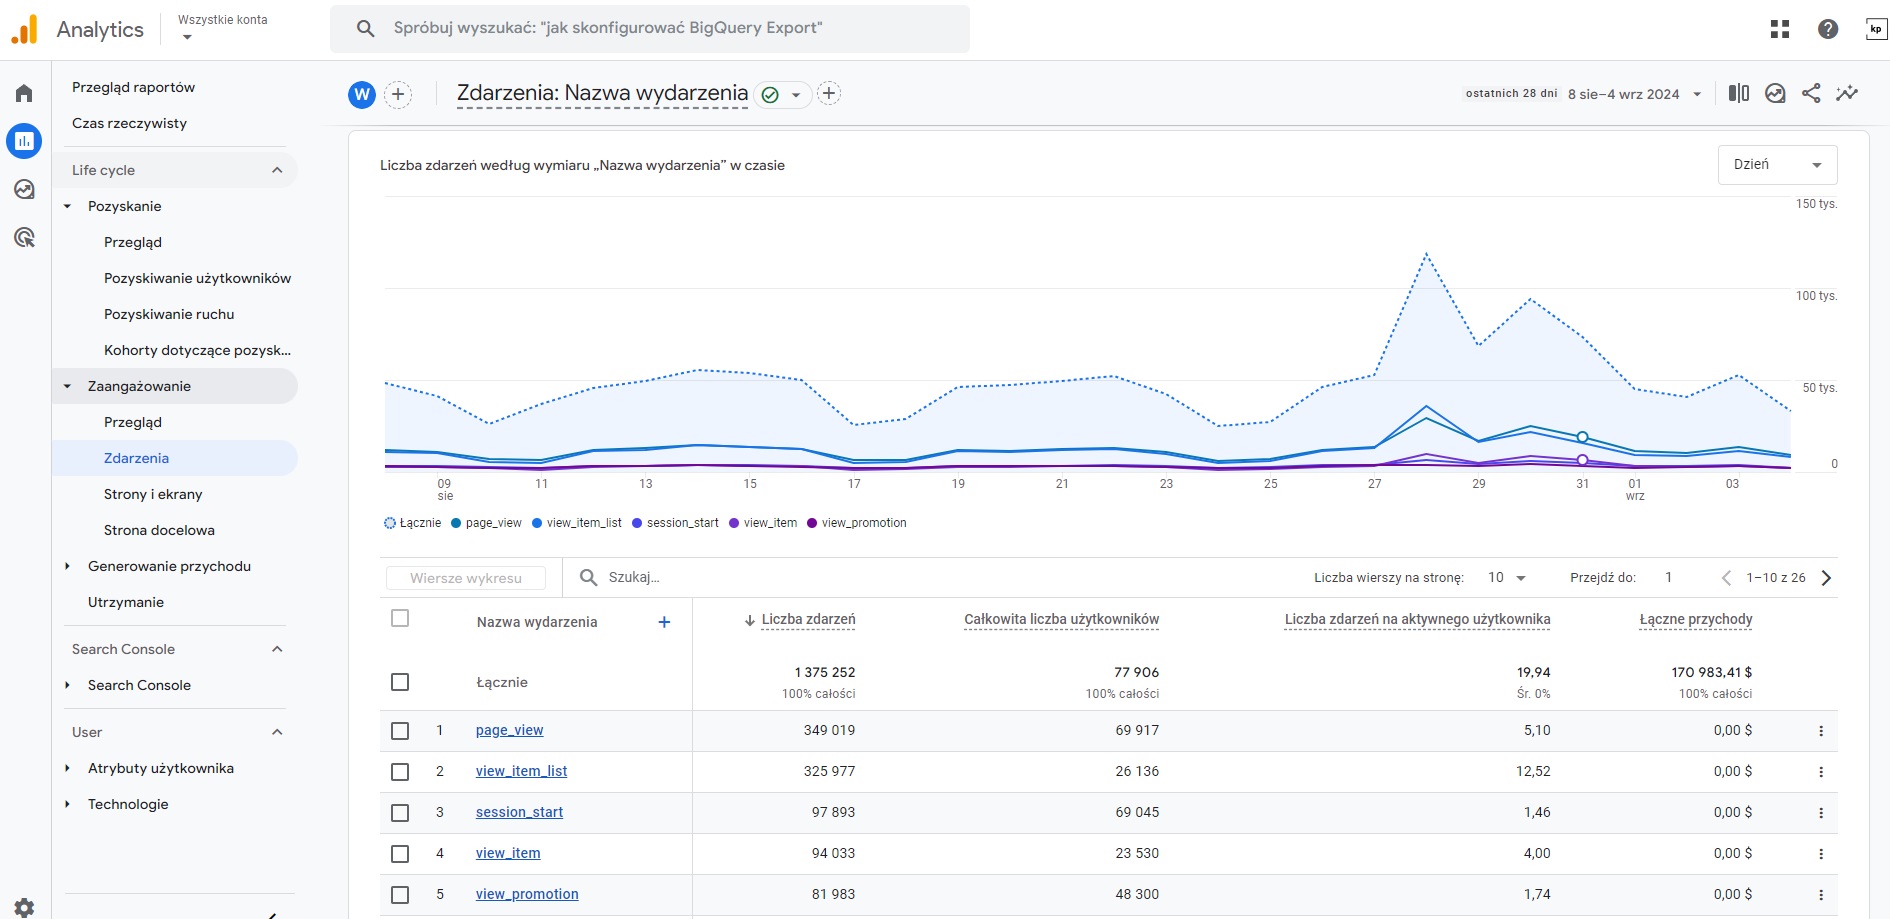Open the view_promotion event link
The image size is (1890, 919).
click(527, 894)
